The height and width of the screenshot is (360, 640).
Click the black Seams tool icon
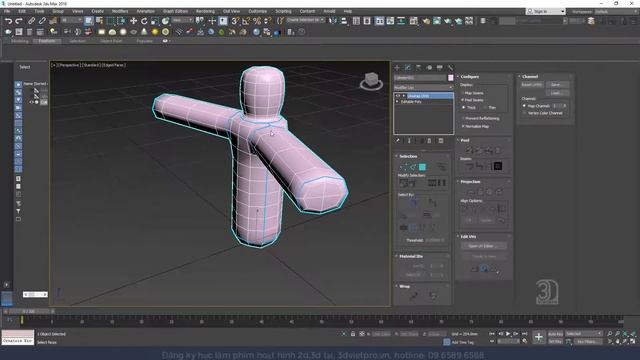[498, 166]
